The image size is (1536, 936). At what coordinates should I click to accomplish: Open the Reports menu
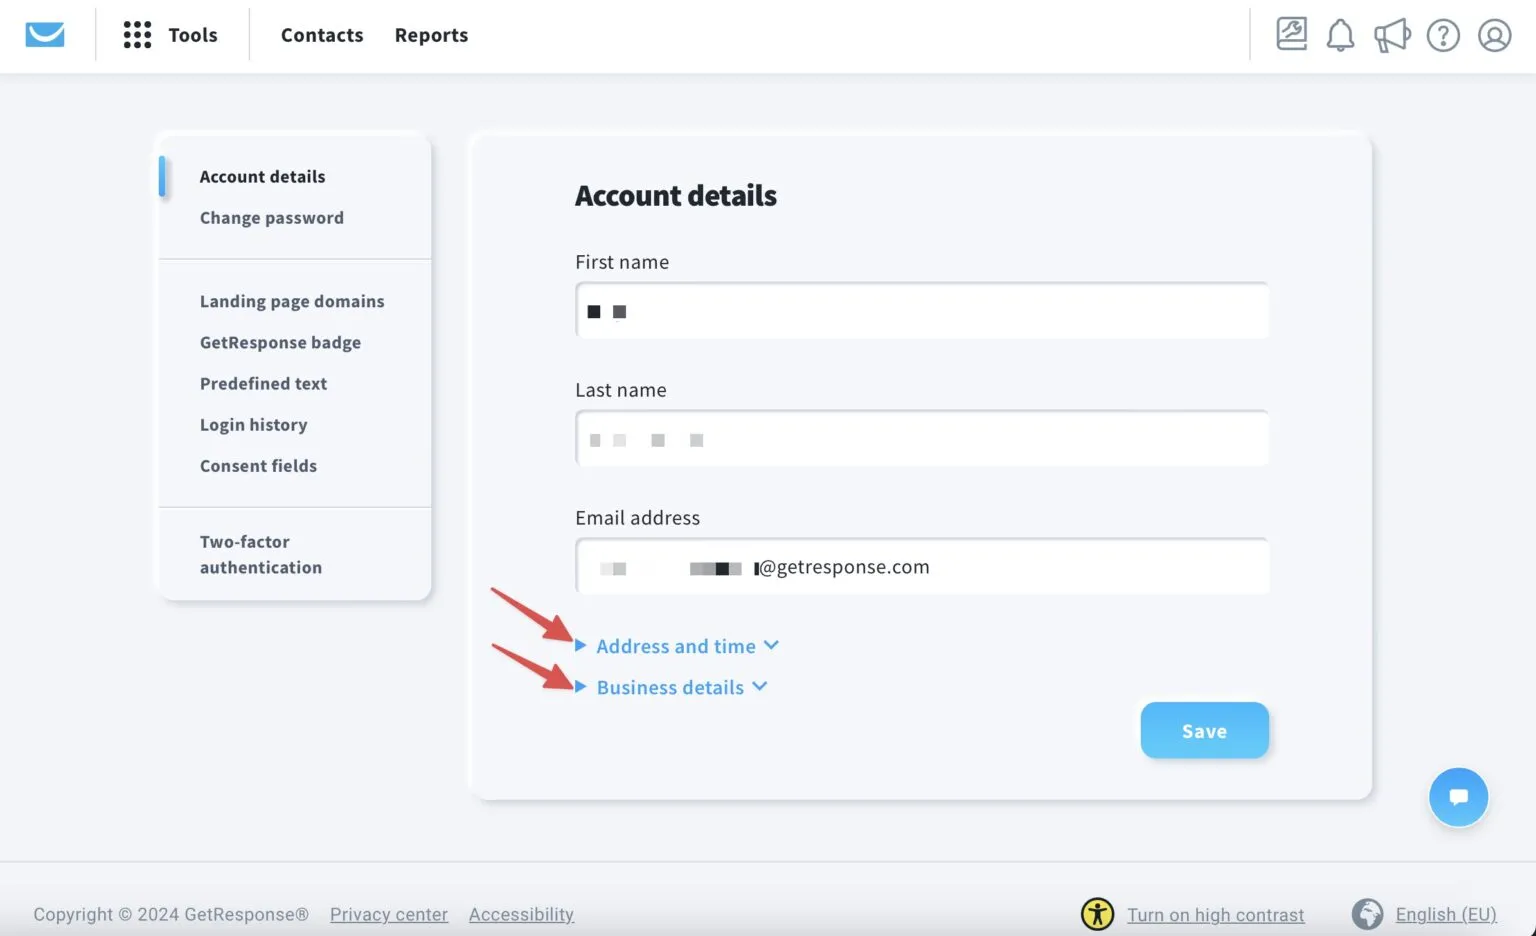(x=431, y=34)
